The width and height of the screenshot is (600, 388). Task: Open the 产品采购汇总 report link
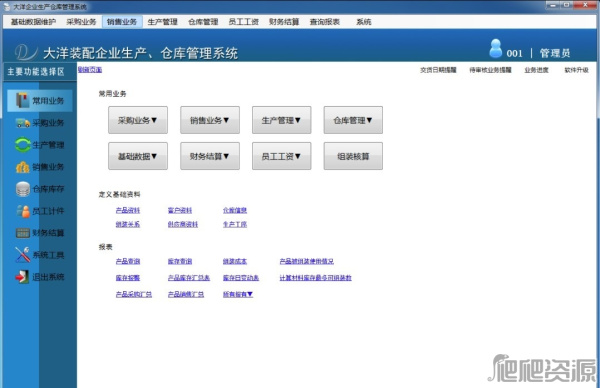134,294
